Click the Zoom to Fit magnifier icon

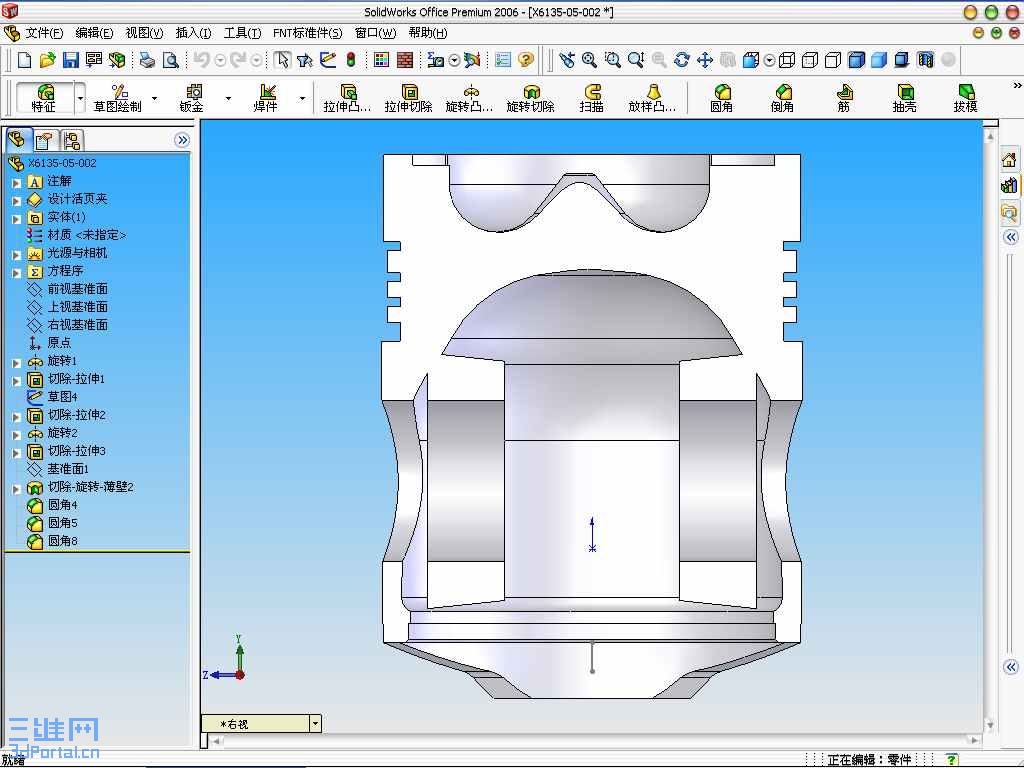pos(589,60)
